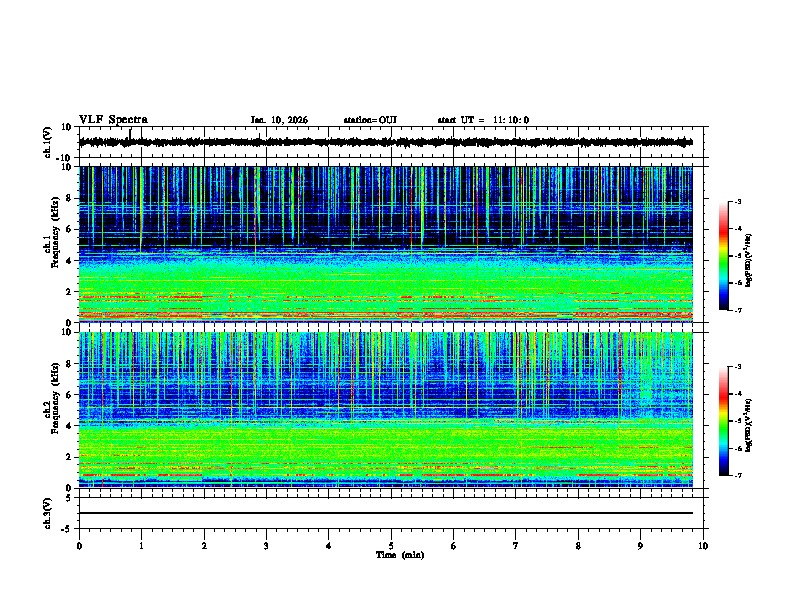Click the ch.2 spectrogram color scale bar

pos(723,421)
